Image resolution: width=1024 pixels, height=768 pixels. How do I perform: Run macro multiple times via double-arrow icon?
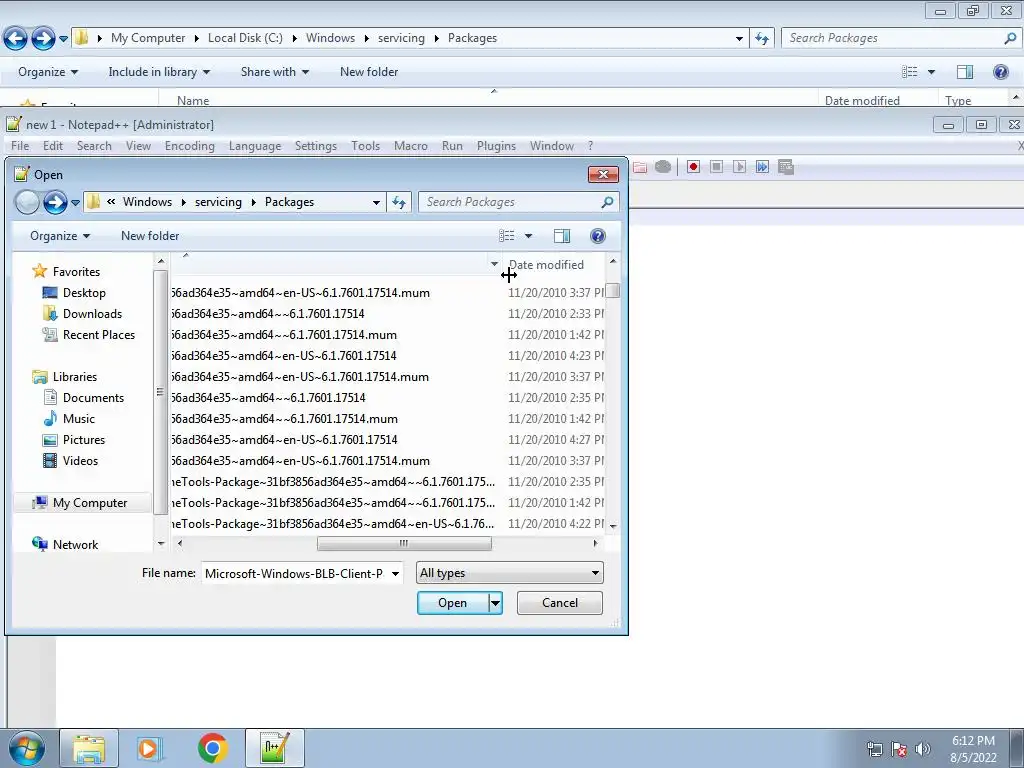[x=762, y=167]
